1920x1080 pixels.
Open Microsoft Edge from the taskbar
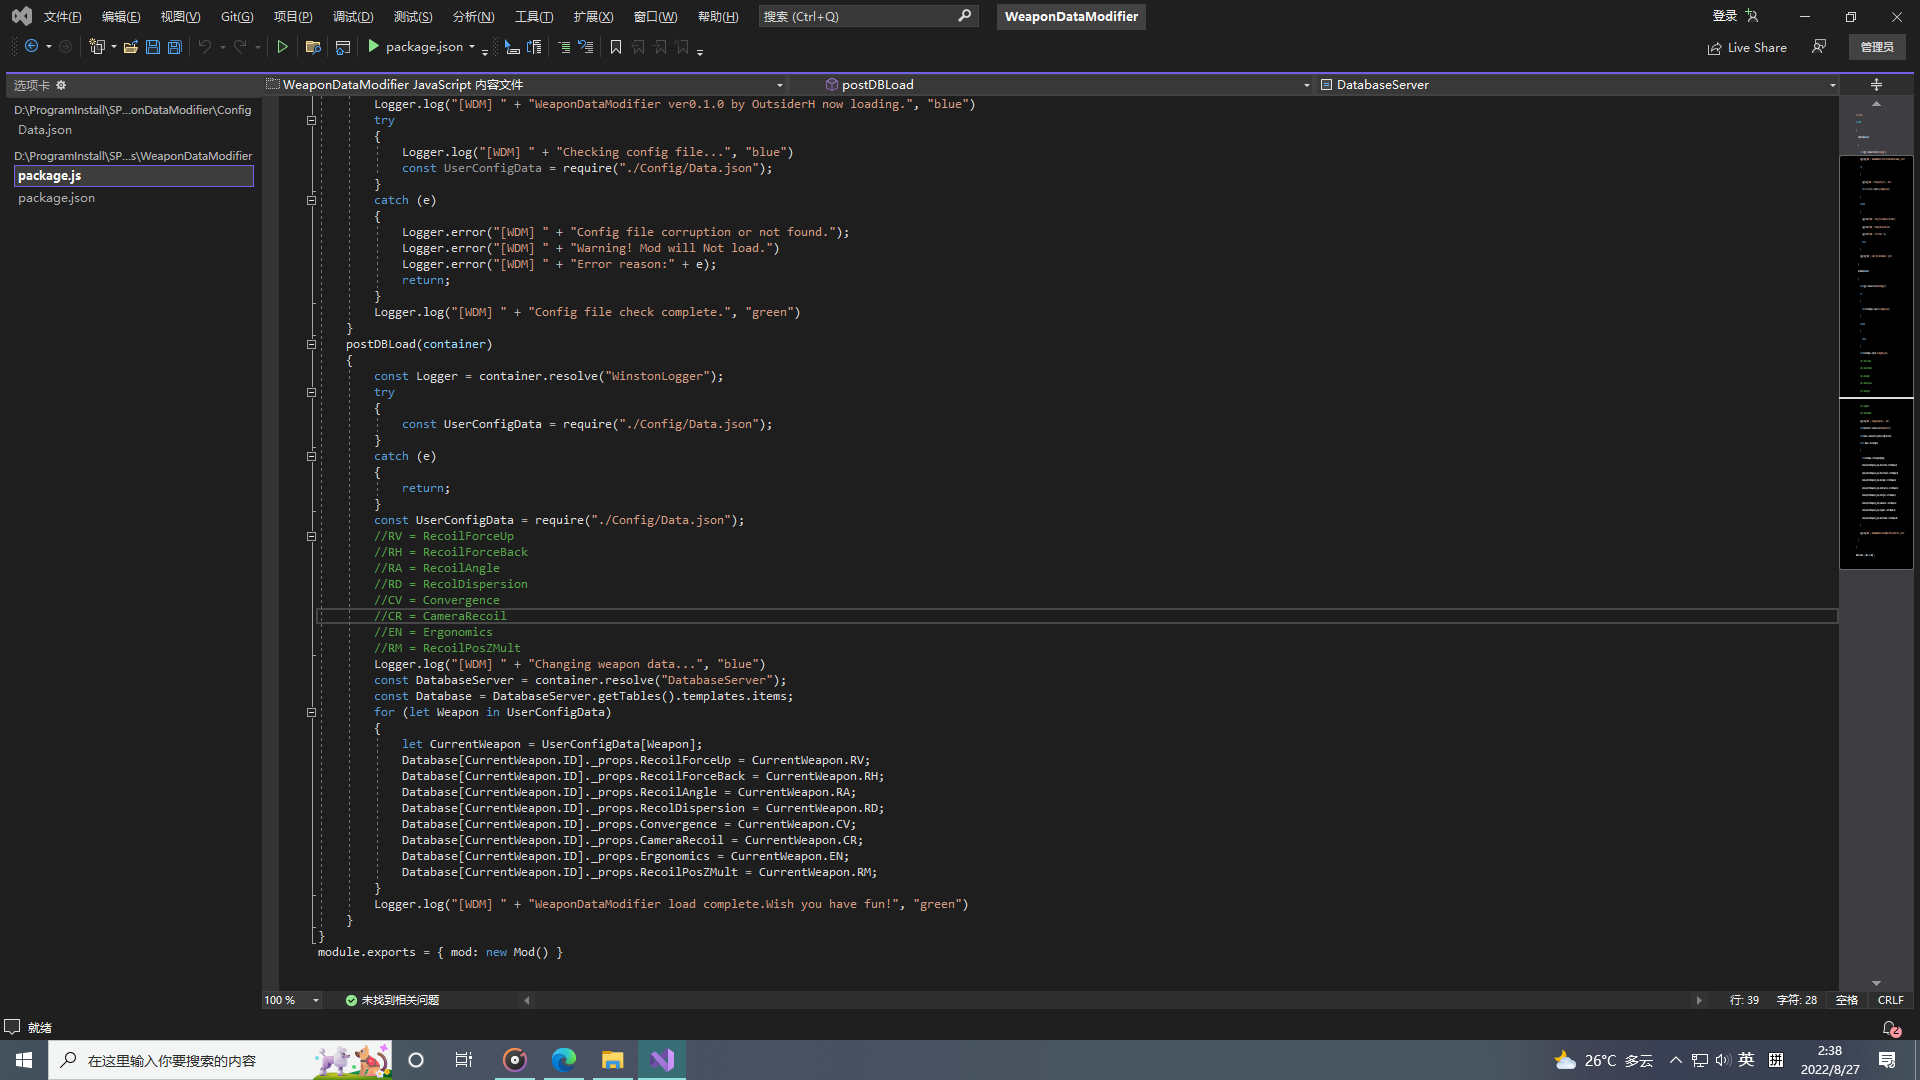pyautogui.click(x=563, y=1059)
